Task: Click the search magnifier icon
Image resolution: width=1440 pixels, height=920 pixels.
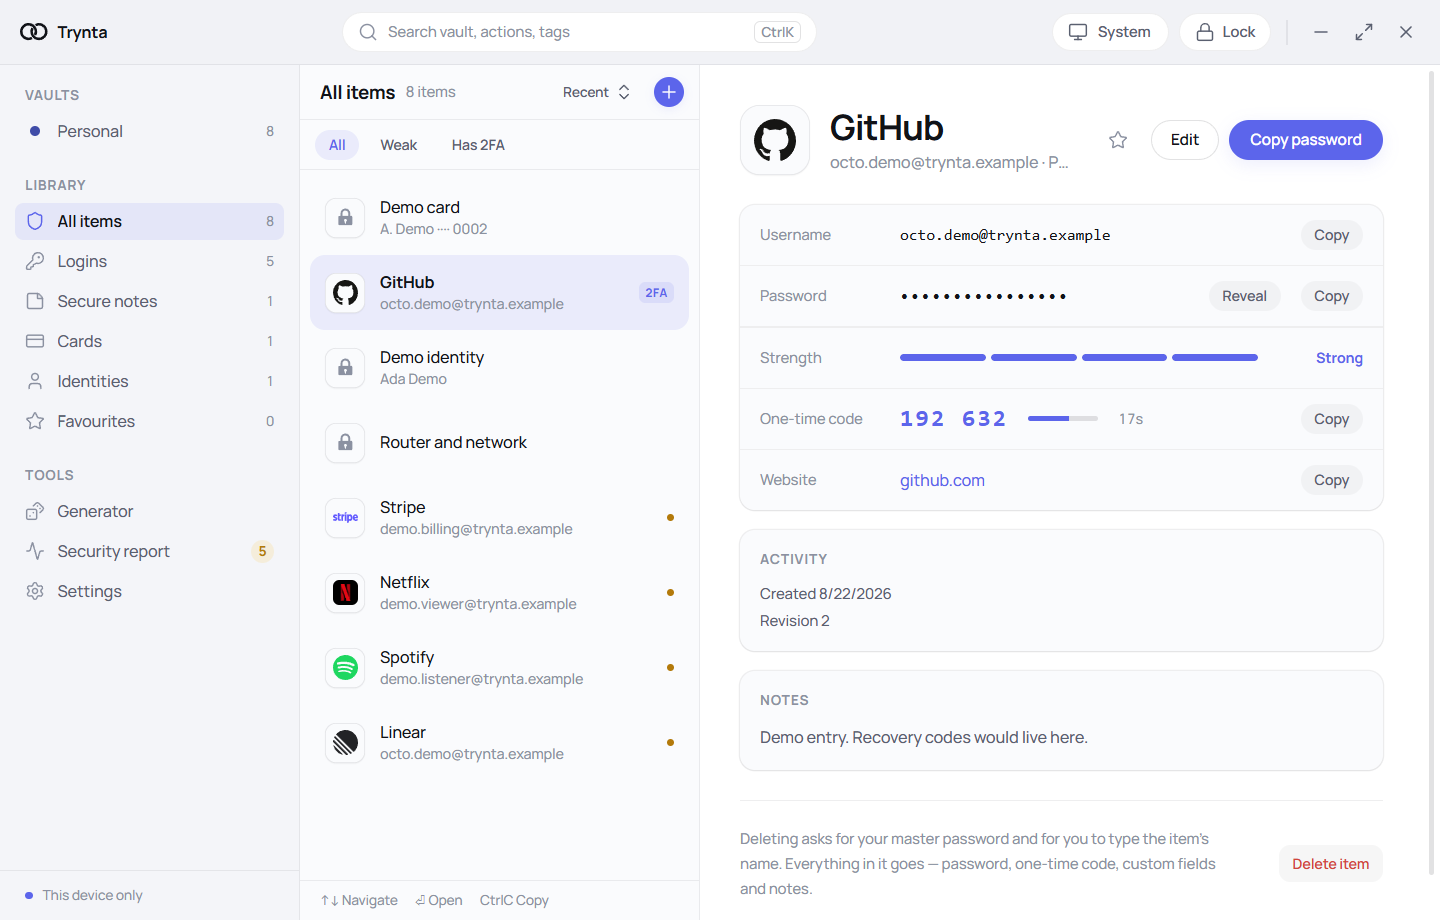Action: 368,32
